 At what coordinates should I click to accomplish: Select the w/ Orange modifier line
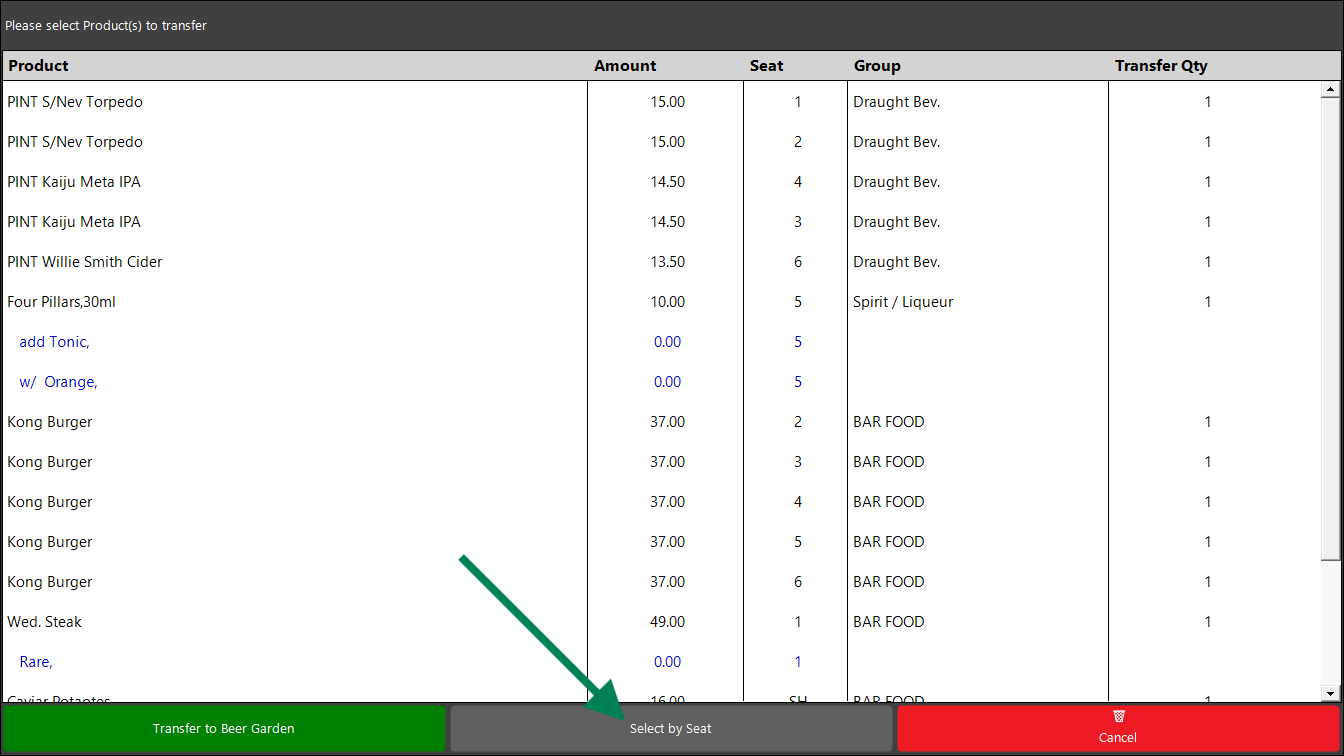[x=661, y=382]
